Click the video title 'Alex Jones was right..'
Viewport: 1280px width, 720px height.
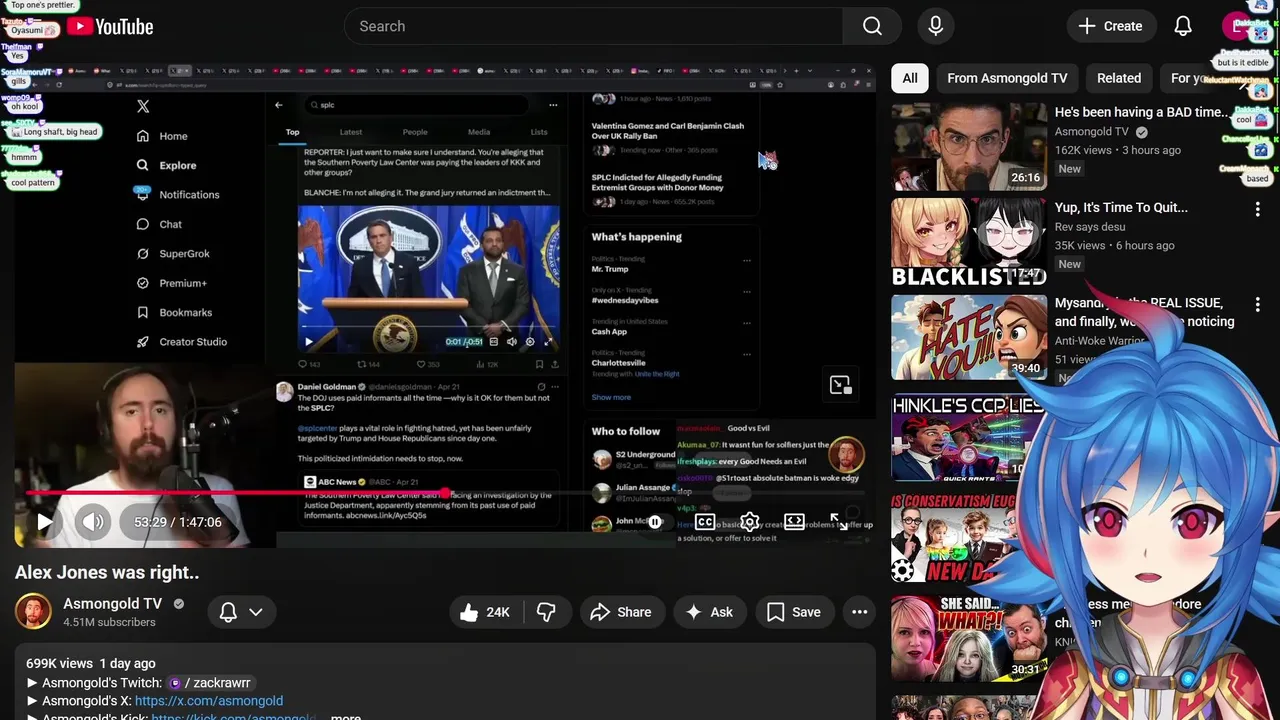point(107,573)
